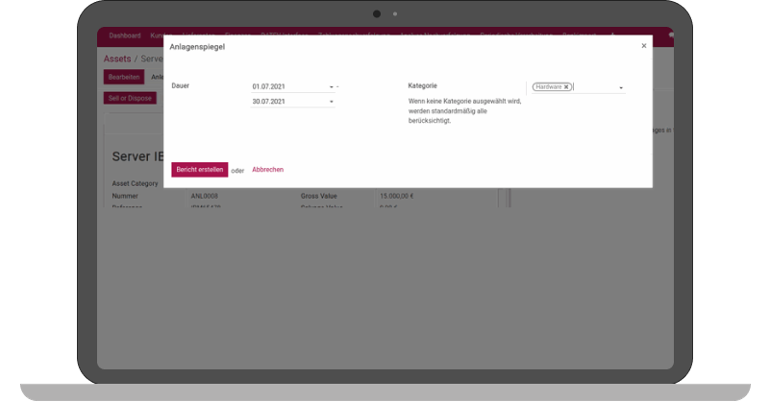
Task: Open the end date 30.07.2021 picker arrow
Action: click(331, 102)
